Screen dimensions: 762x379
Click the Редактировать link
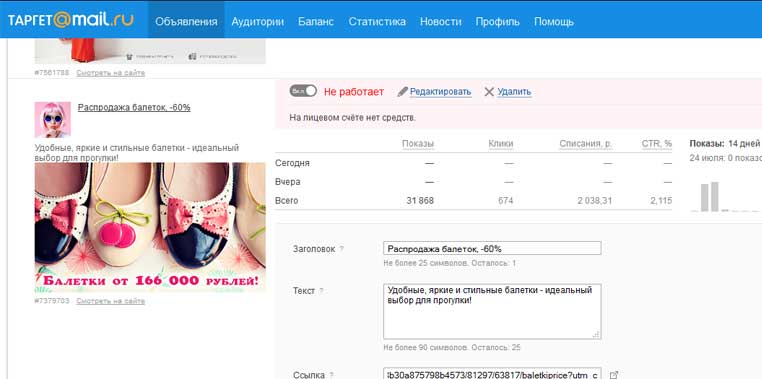tap(440, 92)
